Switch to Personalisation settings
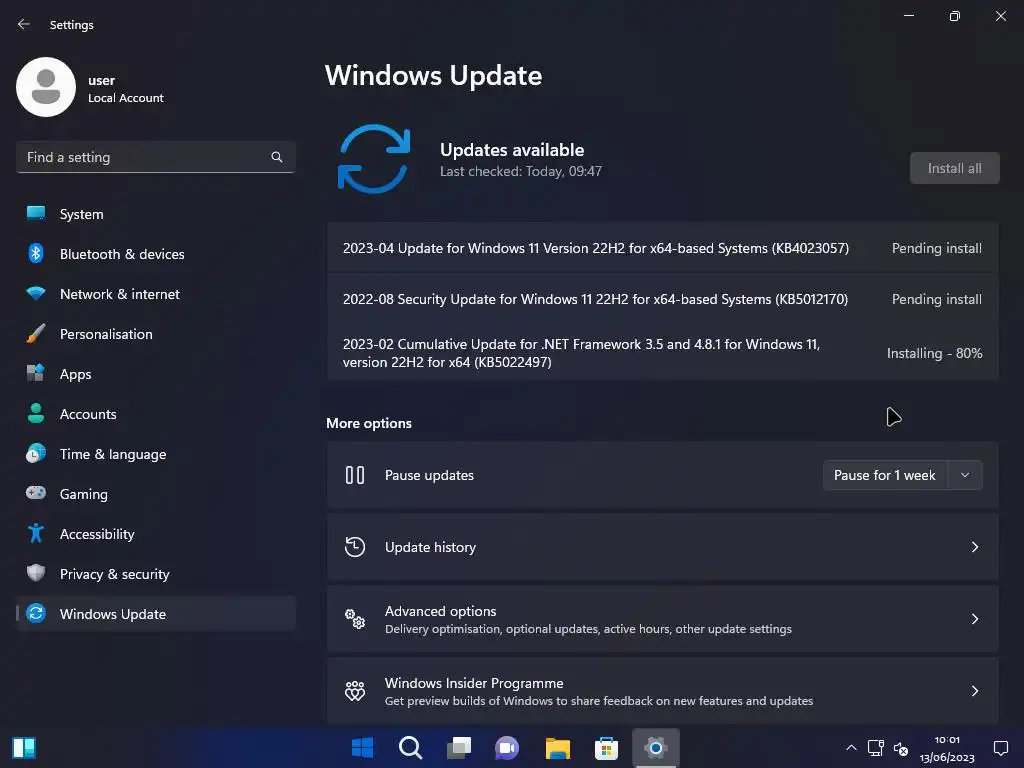 pyautogui.click(x=155, y=334)
